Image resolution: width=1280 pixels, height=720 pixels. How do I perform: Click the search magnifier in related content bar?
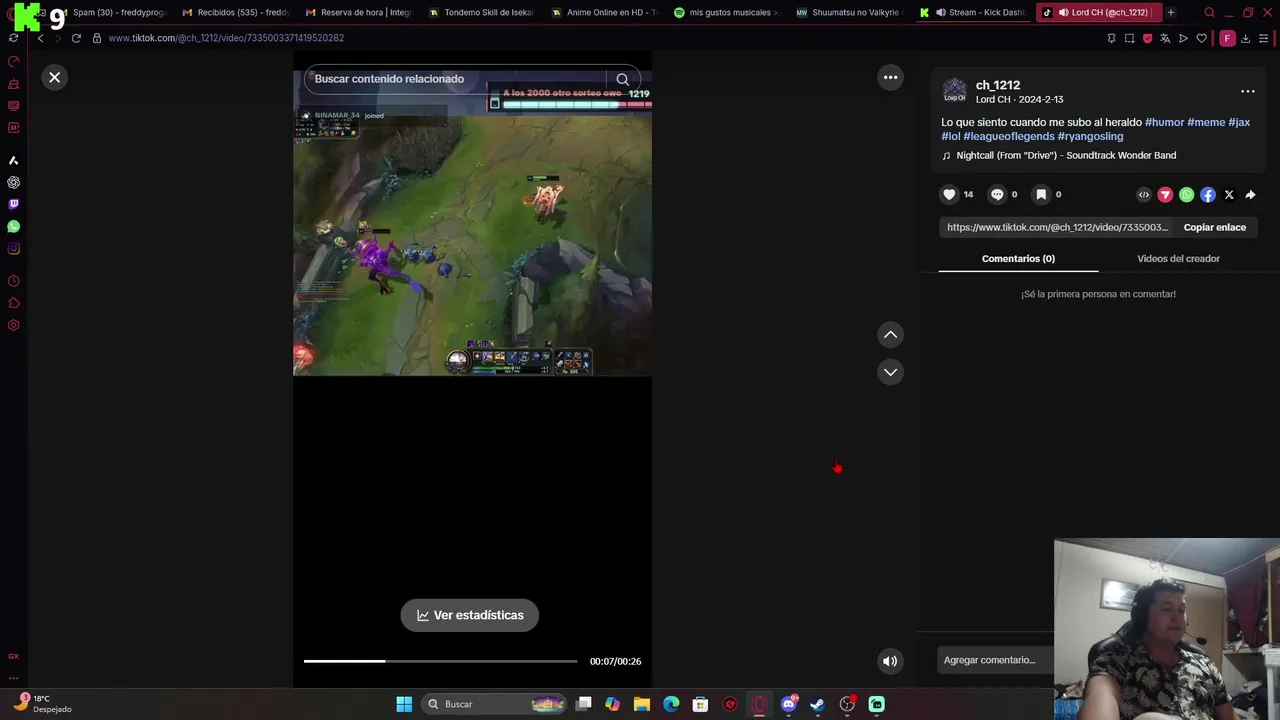(622, 79)
